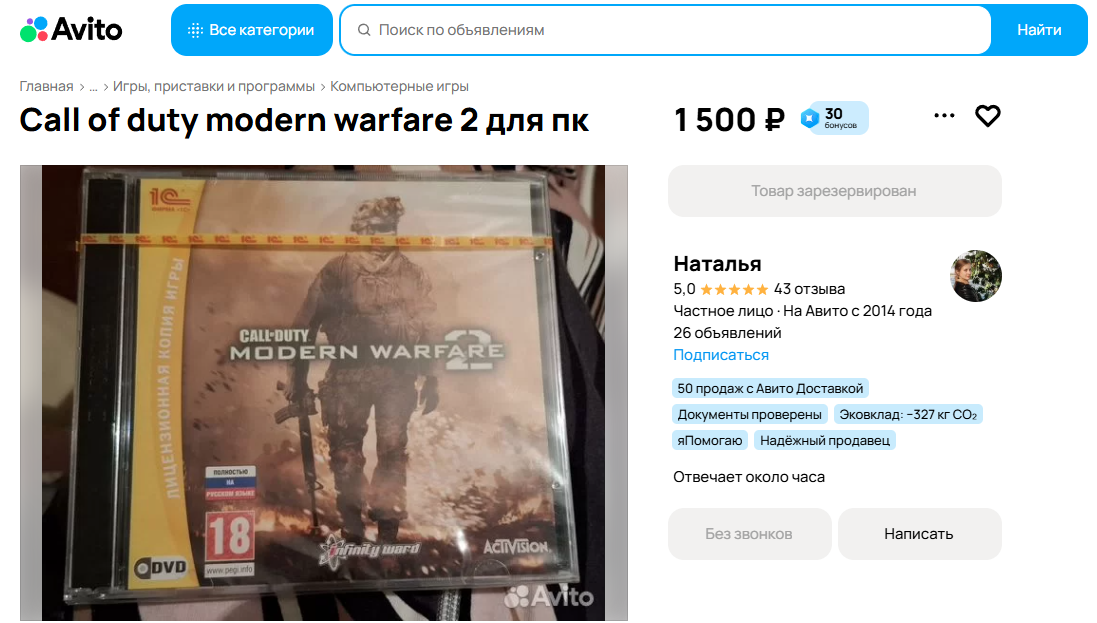Open the 43 отзыва reviews

809,289
